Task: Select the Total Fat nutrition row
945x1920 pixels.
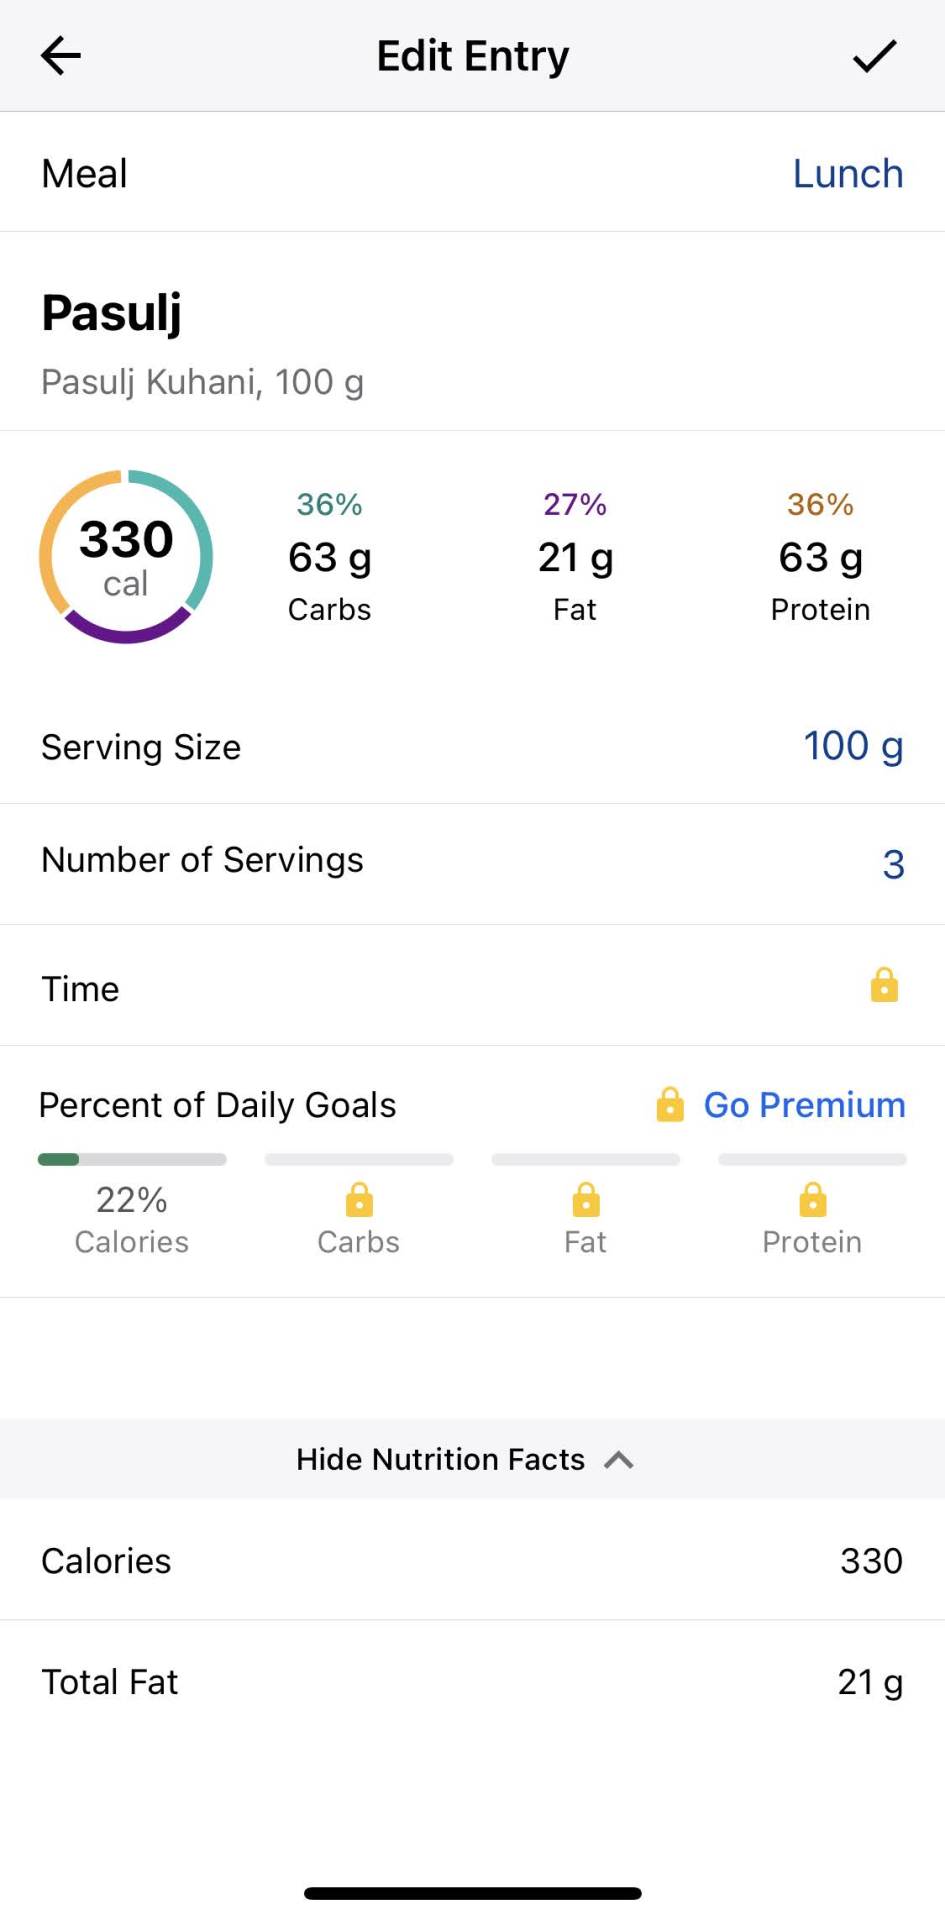Action: [x=472, y=1682]
